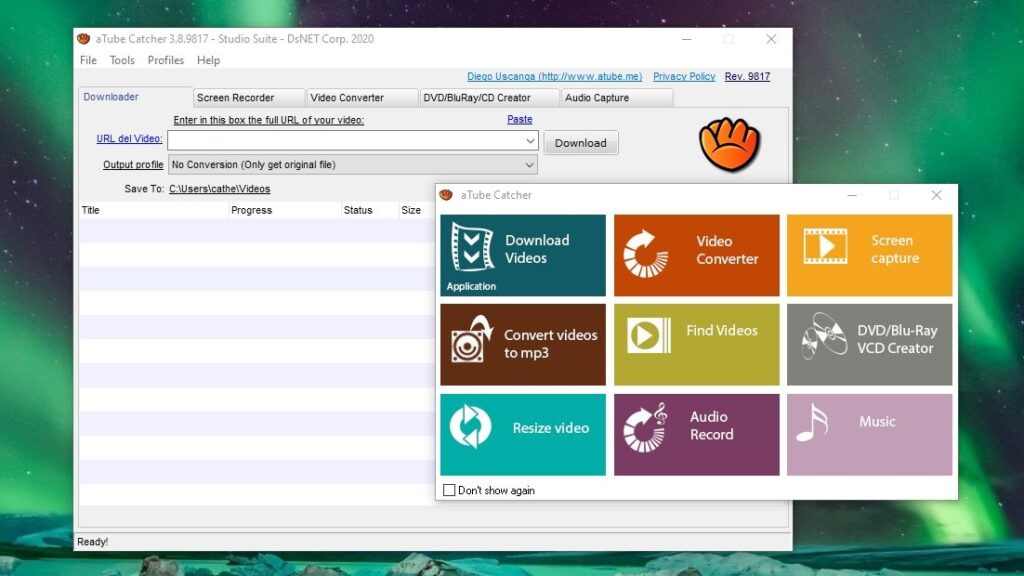
Task: Start the DVD/Blu-Ray VCD Creator
Action: [x=869, y=345]
